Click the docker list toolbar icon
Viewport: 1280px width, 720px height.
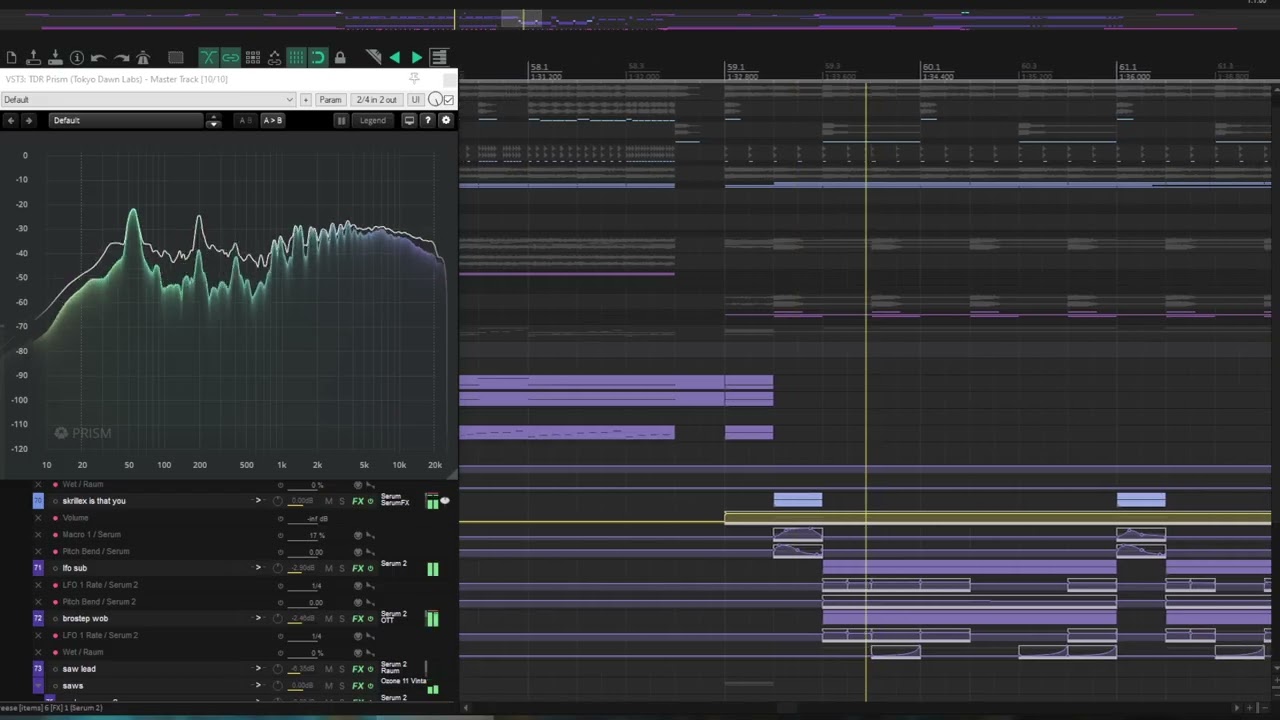[x=439, y=58]
